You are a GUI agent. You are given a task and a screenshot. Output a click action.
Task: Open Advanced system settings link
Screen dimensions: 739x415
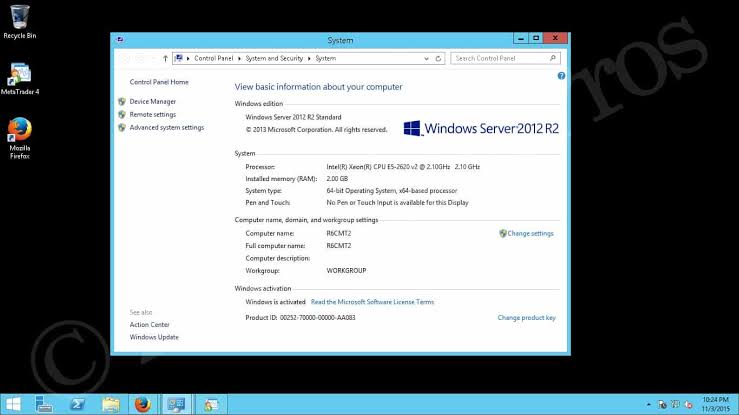pyautogui.click(x=167, y=128)
